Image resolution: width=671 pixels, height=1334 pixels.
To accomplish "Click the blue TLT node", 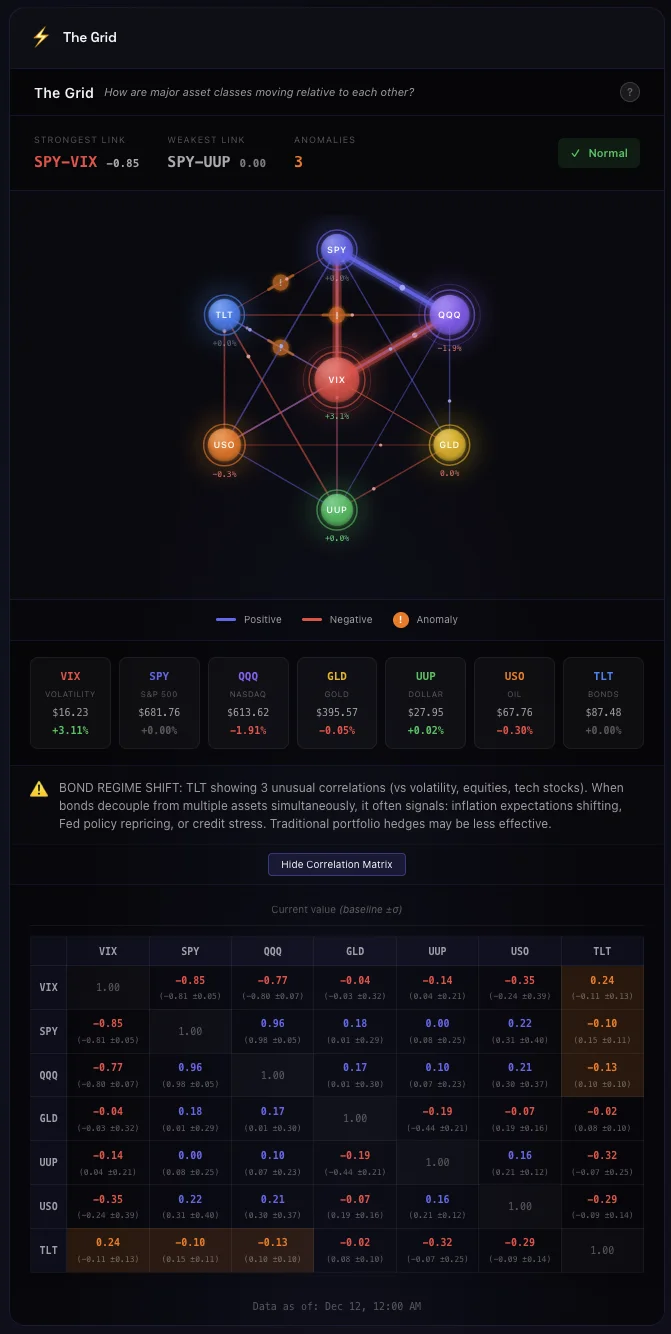I will [224, 314].
